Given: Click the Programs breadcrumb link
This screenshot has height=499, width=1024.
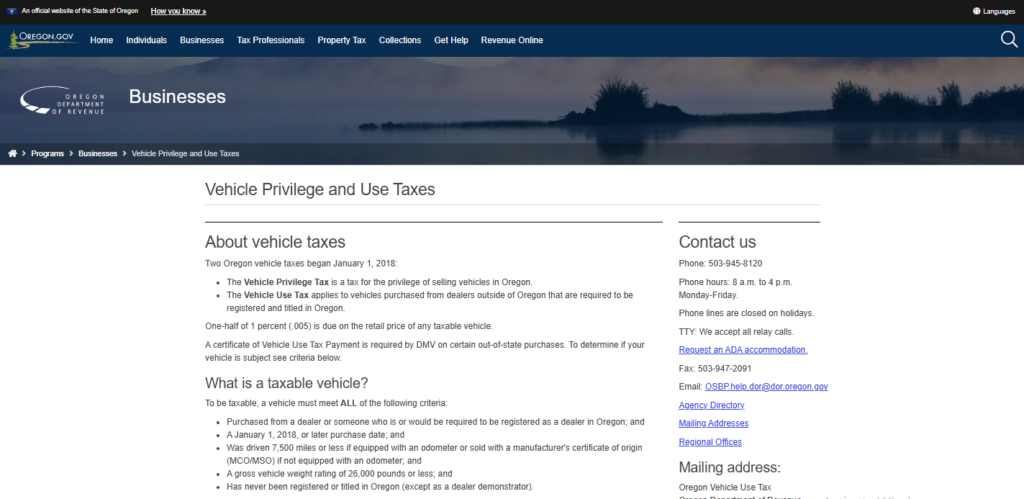Looking at the screenshot, I should point(47,154).
